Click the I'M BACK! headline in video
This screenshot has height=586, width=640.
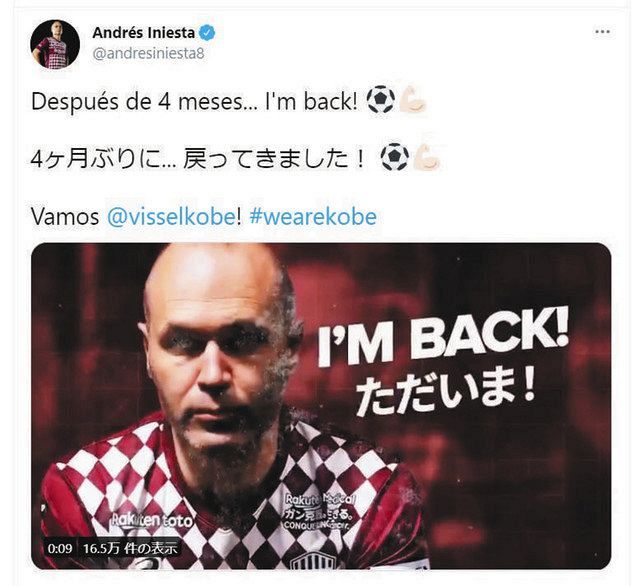click(443, 336)
